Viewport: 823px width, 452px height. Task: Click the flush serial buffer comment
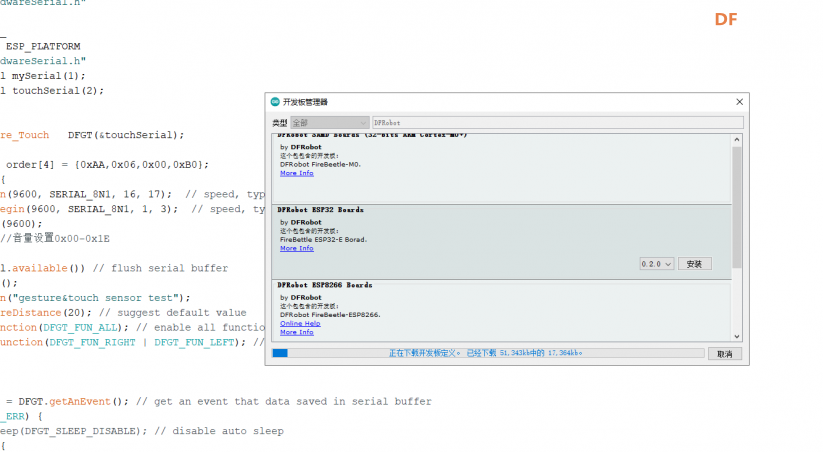160,268
